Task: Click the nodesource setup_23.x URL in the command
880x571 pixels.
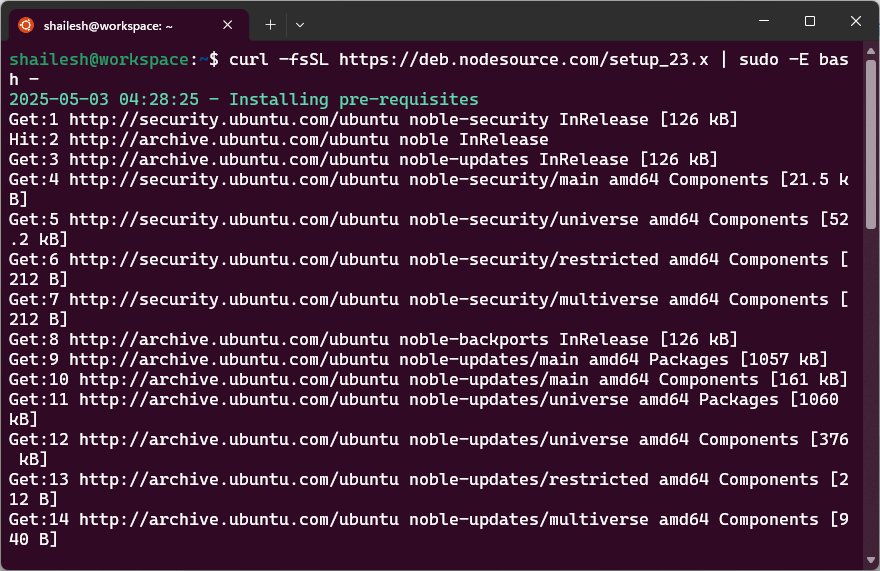Action: (x=523, y=60)
